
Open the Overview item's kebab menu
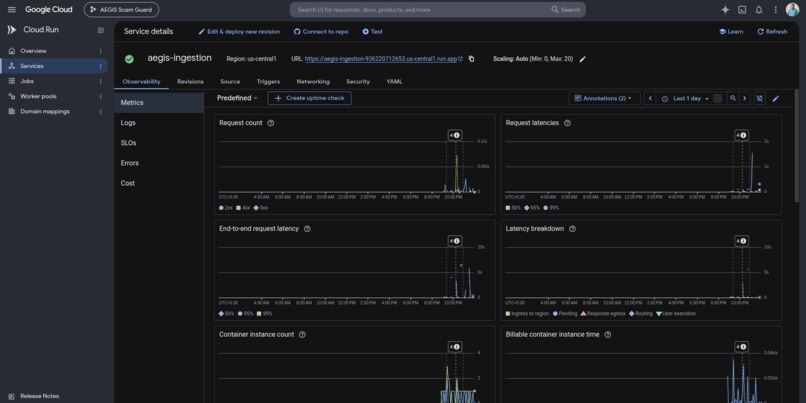101,51
